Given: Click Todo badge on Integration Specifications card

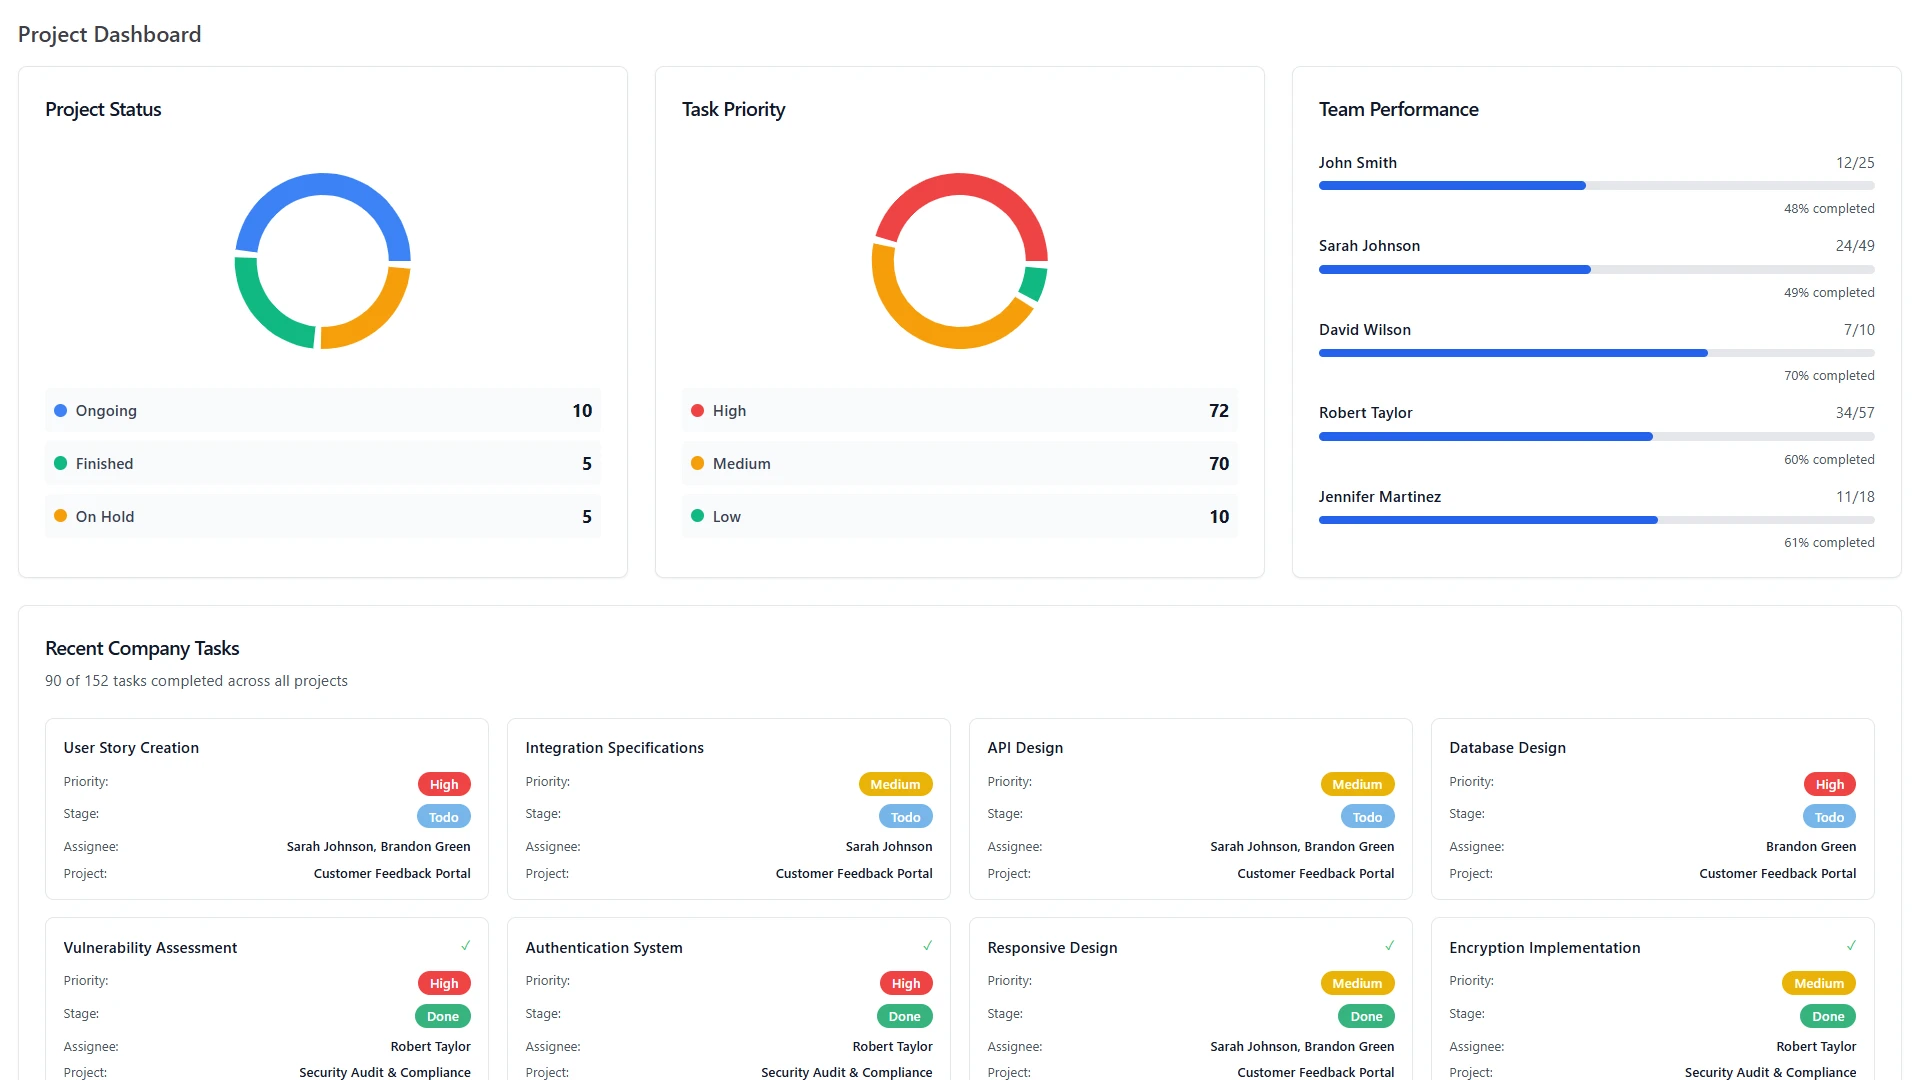Looking at the screenshot, I should (906, 817).
